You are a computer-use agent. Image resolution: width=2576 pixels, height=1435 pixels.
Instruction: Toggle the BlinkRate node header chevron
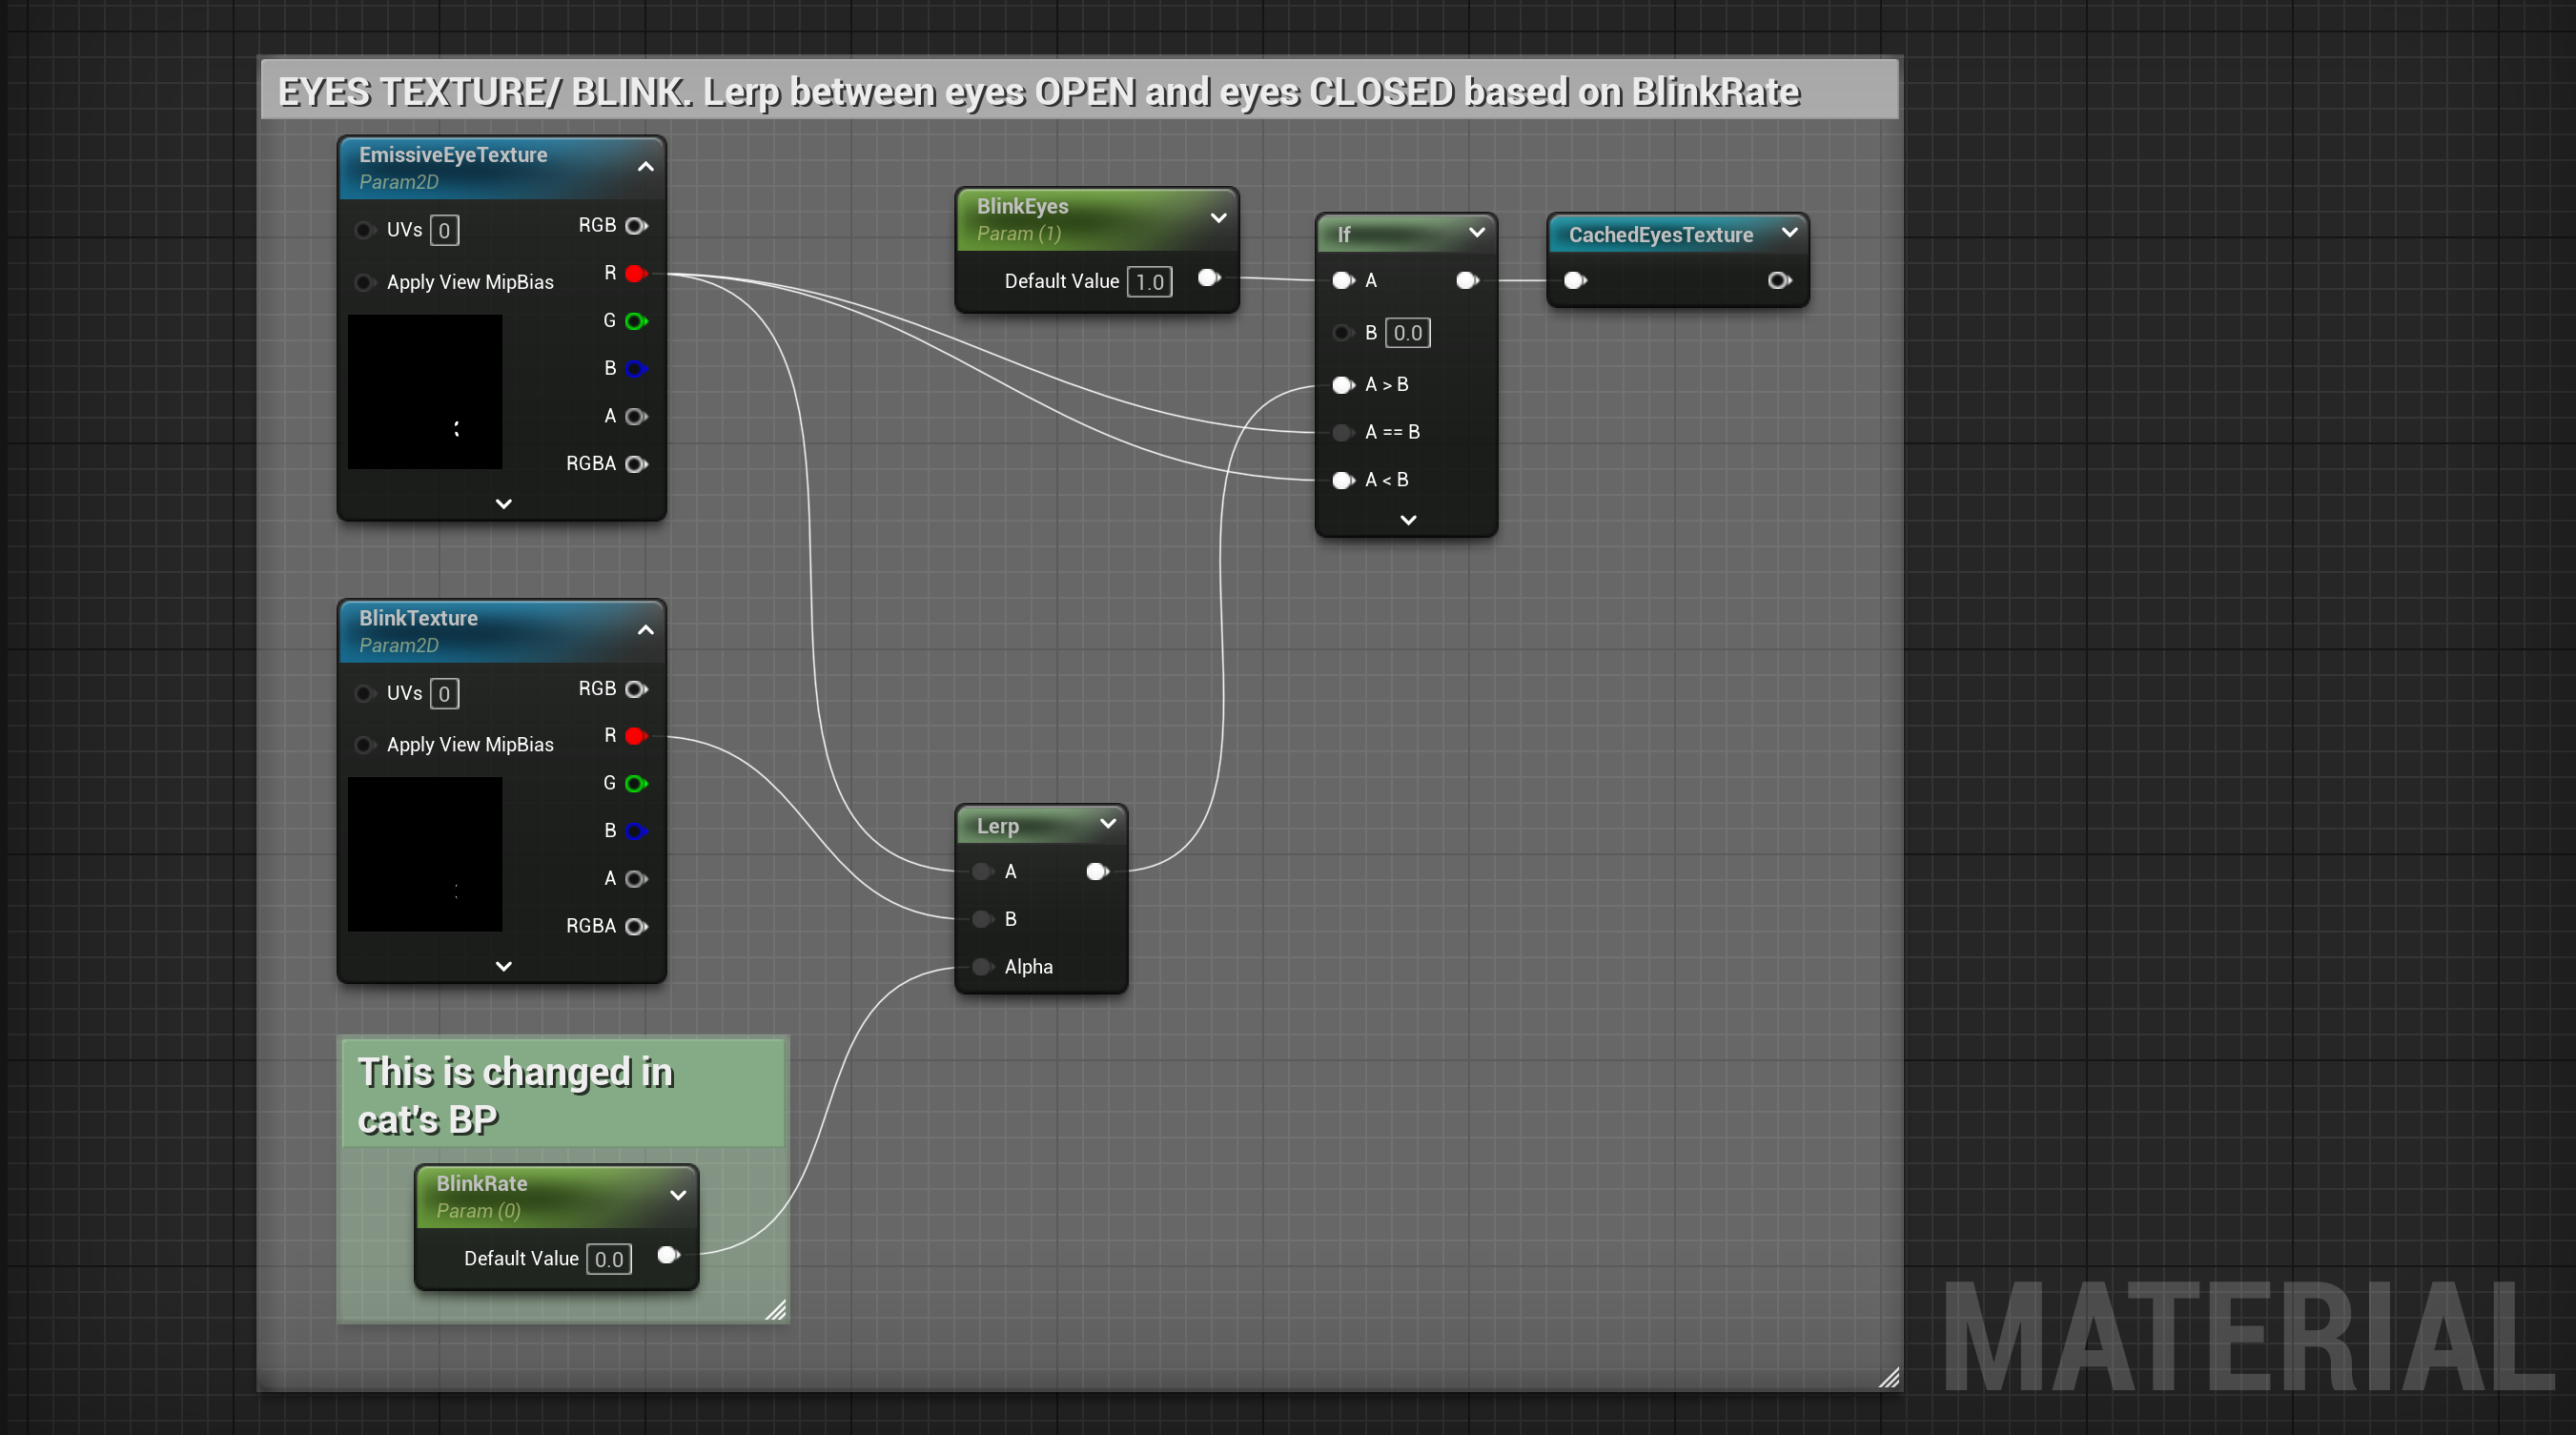pyautogui.click(x=678, y=1196)
